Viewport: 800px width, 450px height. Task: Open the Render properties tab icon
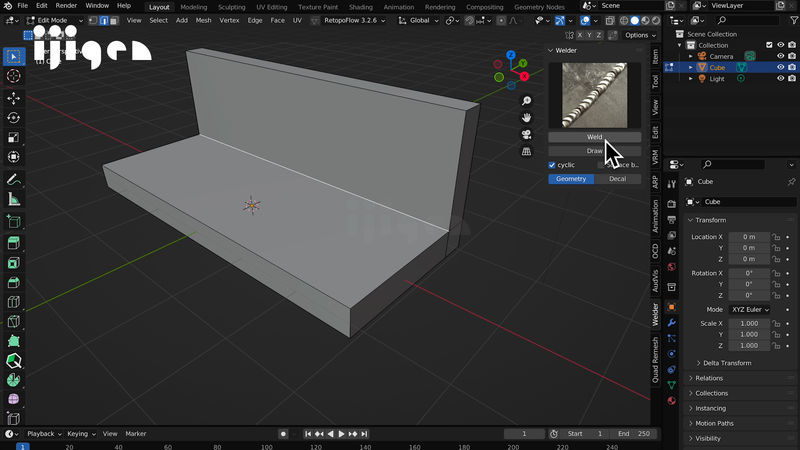(x=671, y=204)
